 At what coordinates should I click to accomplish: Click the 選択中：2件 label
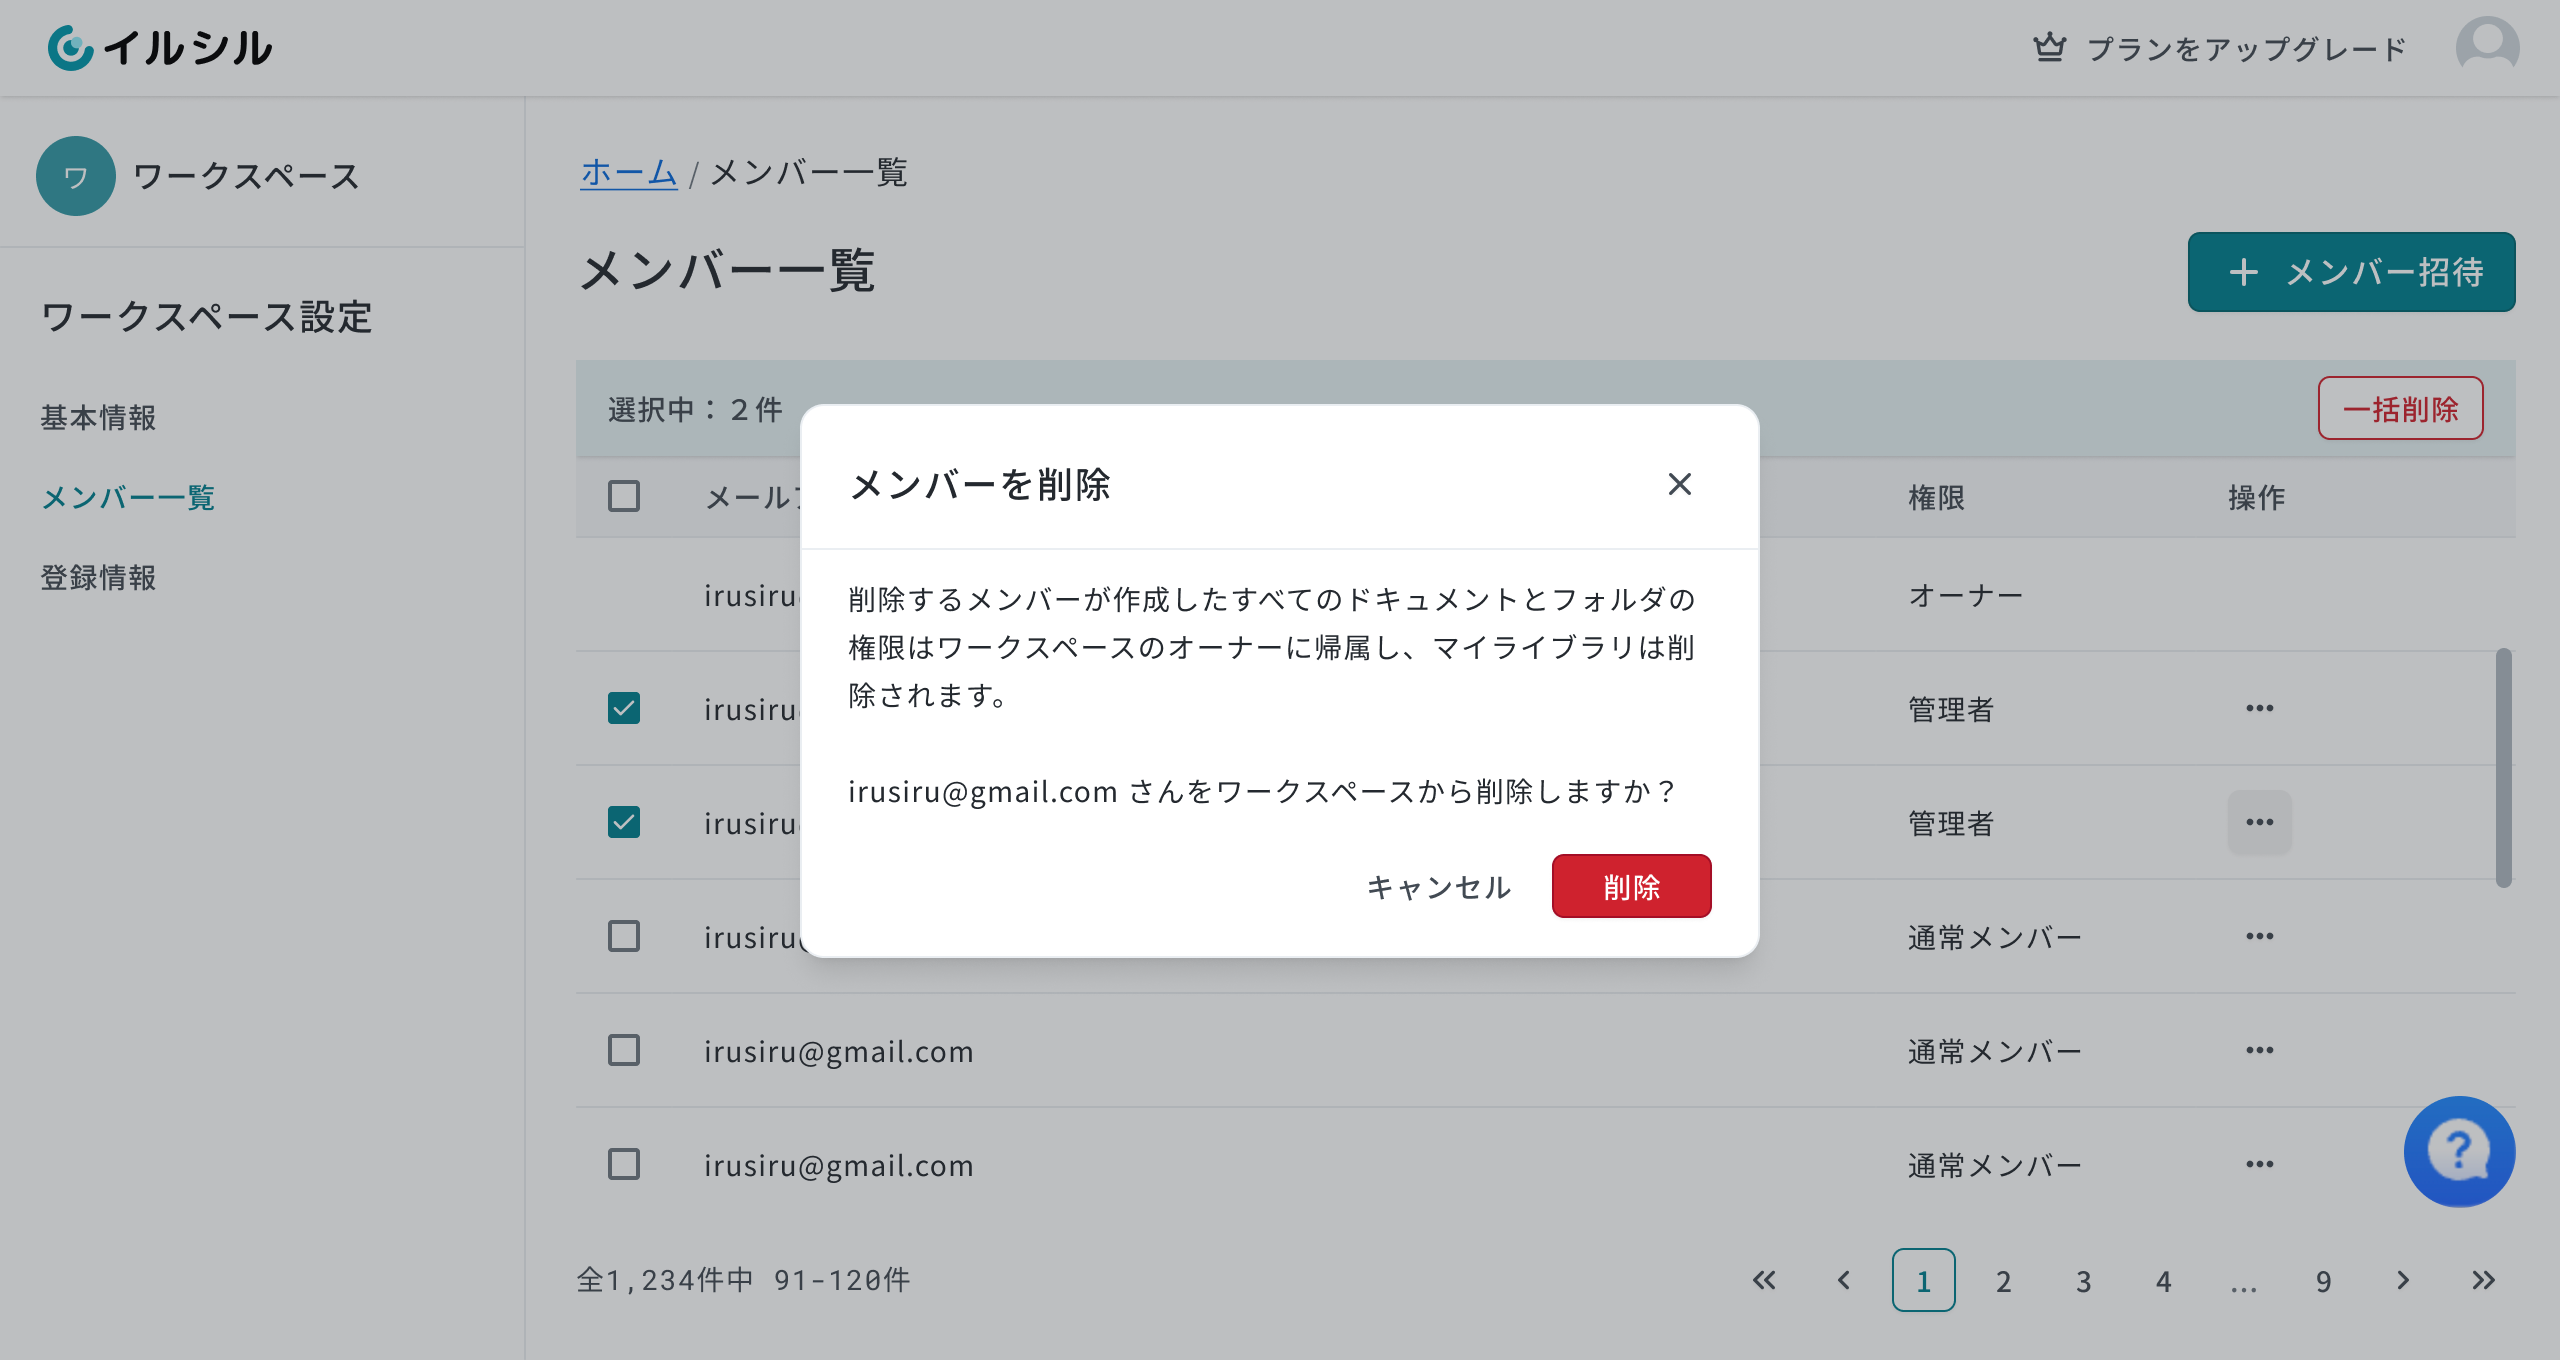click(696, 409)
